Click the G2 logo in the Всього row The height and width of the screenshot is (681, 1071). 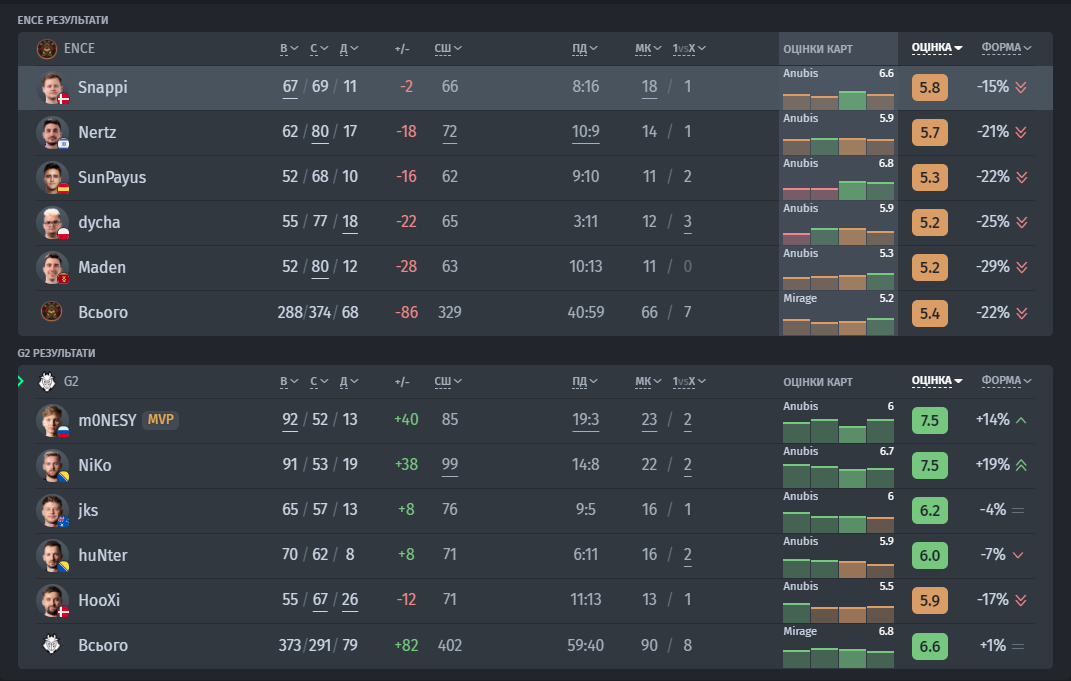tap(51, 645)
